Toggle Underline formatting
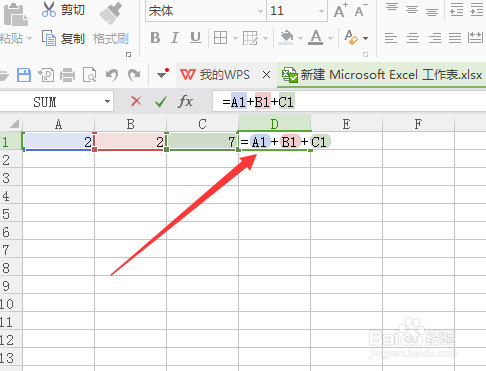486x371 pixels. pyautogui.click(x=195, y=38)
